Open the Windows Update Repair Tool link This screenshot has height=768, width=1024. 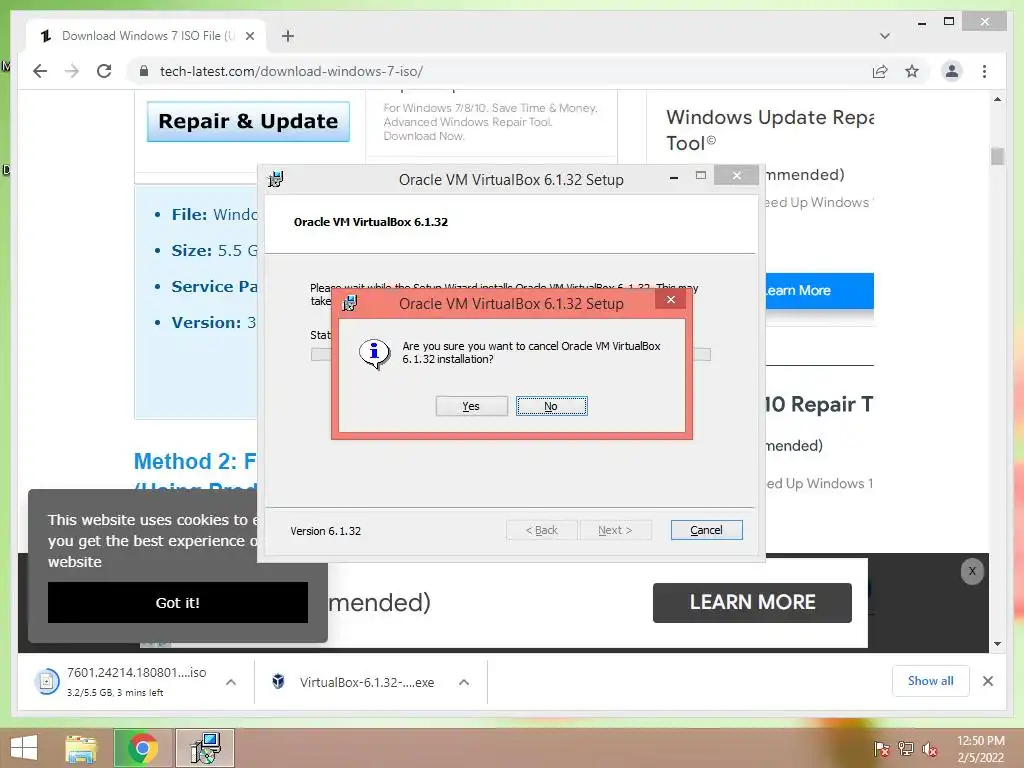pyautogui.click(x=769, y=129)
